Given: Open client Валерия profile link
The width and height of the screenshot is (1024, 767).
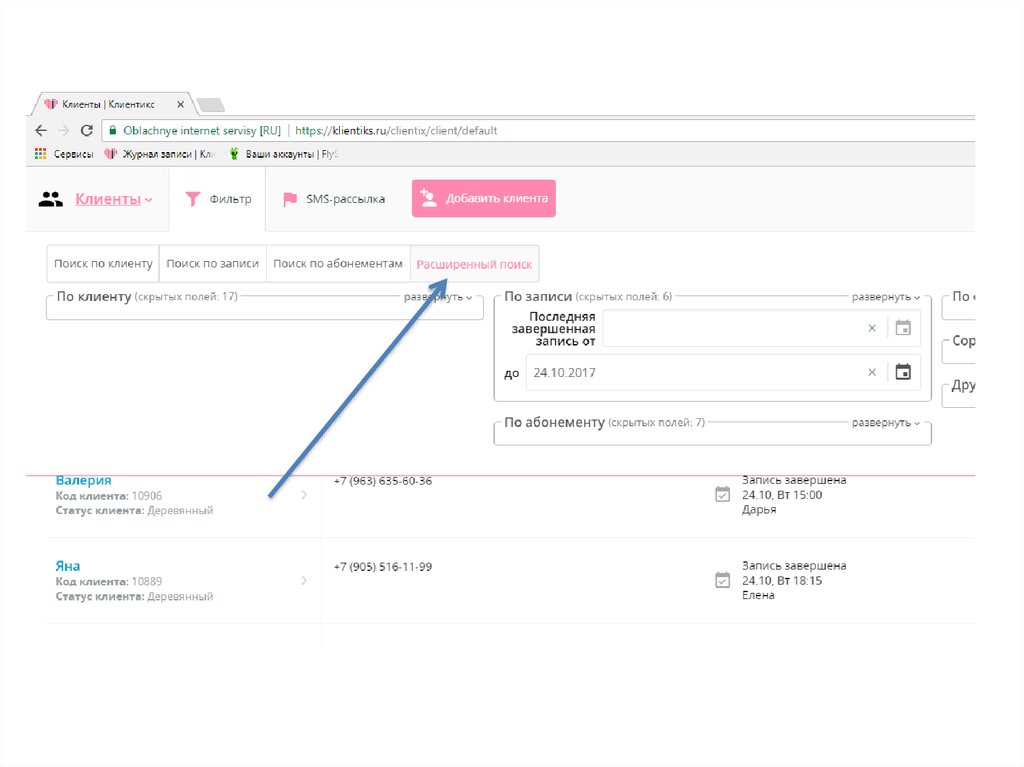Looking at the screenshot, I should (83, 480).
